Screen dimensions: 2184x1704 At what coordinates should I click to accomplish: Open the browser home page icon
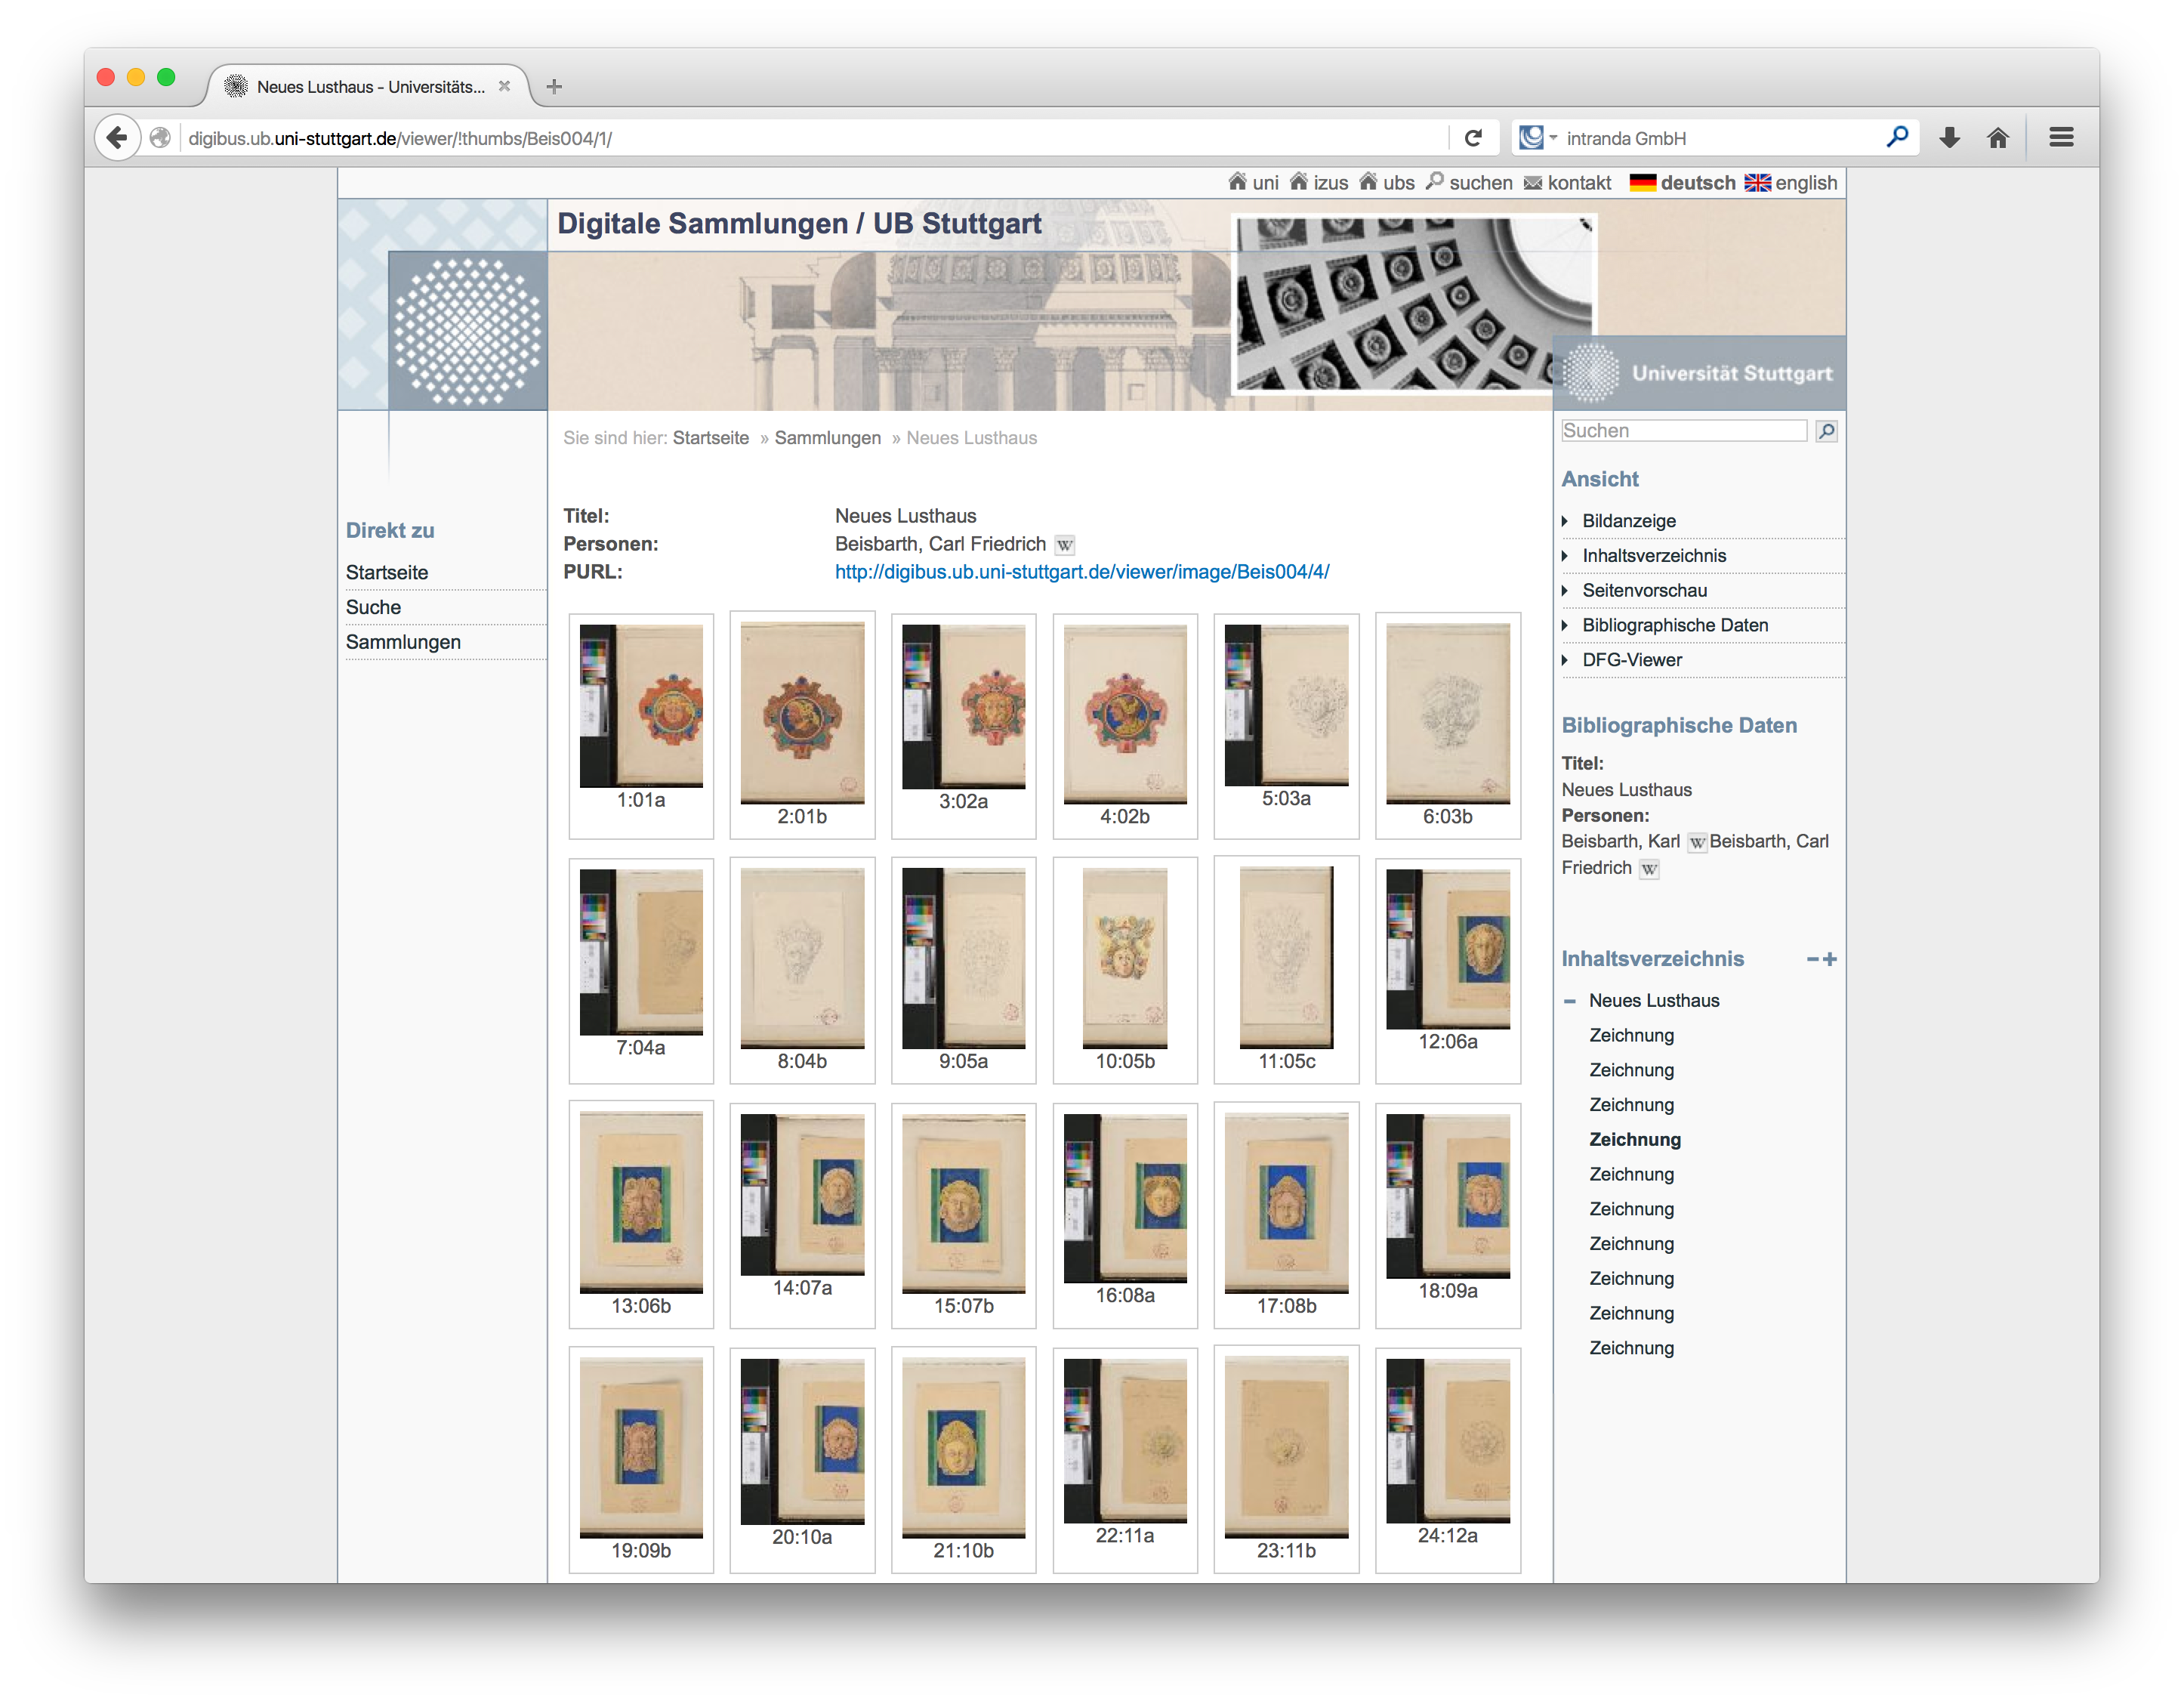click(x=1998, y=138)
